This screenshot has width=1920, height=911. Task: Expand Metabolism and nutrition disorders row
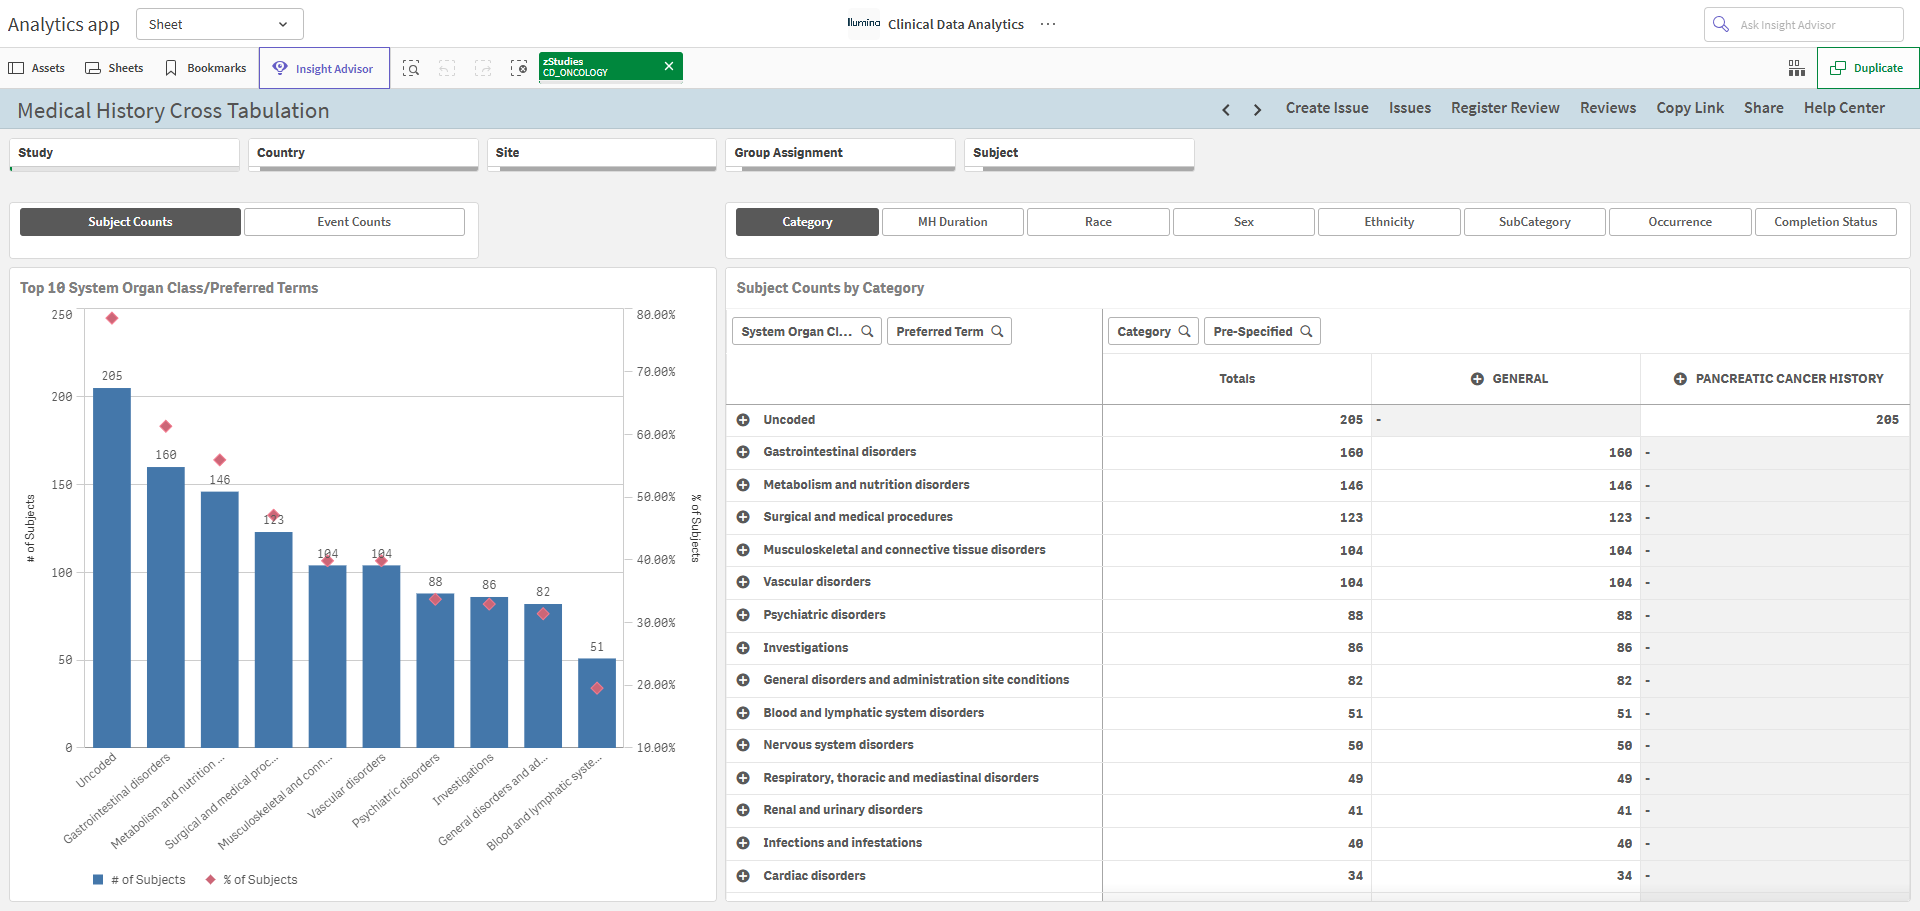[743, 485]
